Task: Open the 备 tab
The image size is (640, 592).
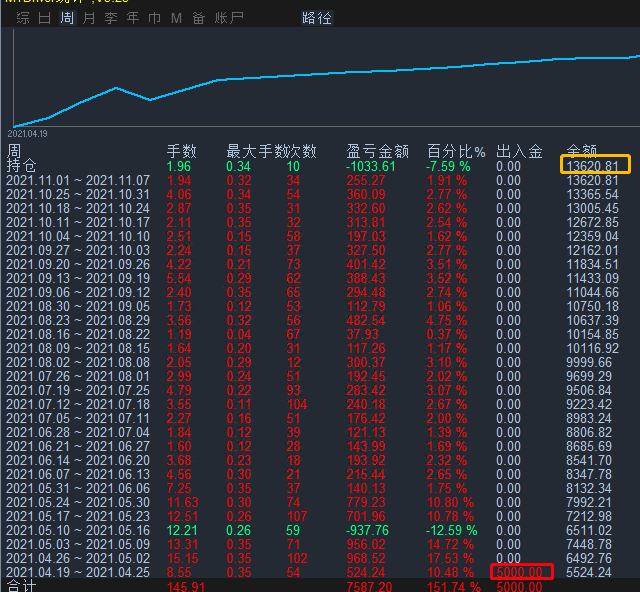Action: coord(199,18)
